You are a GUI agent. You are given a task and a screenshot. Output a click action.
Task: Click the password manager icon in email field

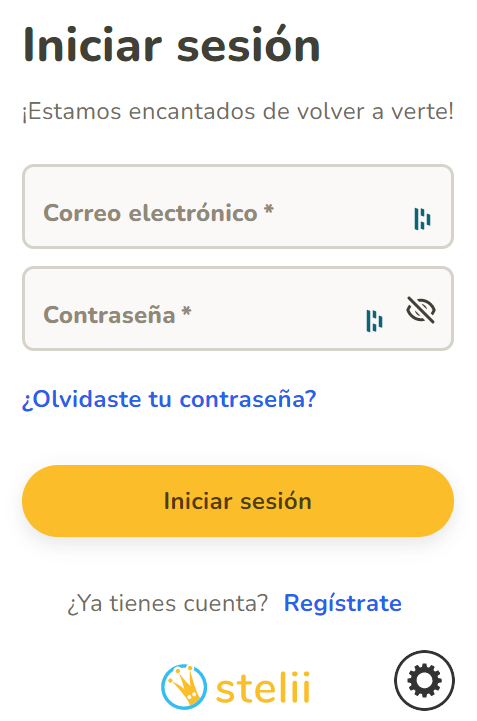coord(422,219)
